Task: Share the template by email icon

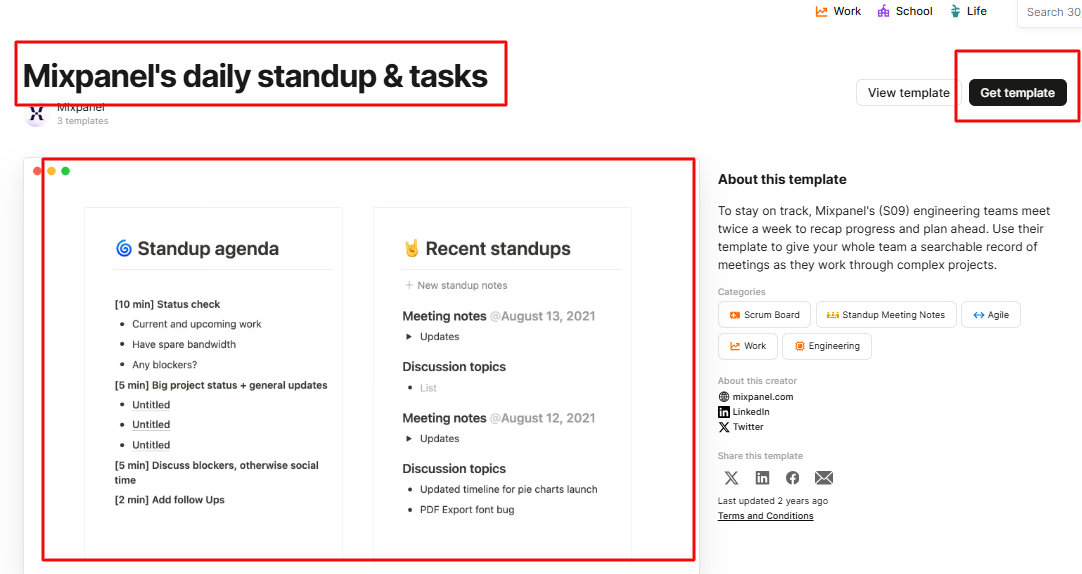Action: (x=824, y=477)
